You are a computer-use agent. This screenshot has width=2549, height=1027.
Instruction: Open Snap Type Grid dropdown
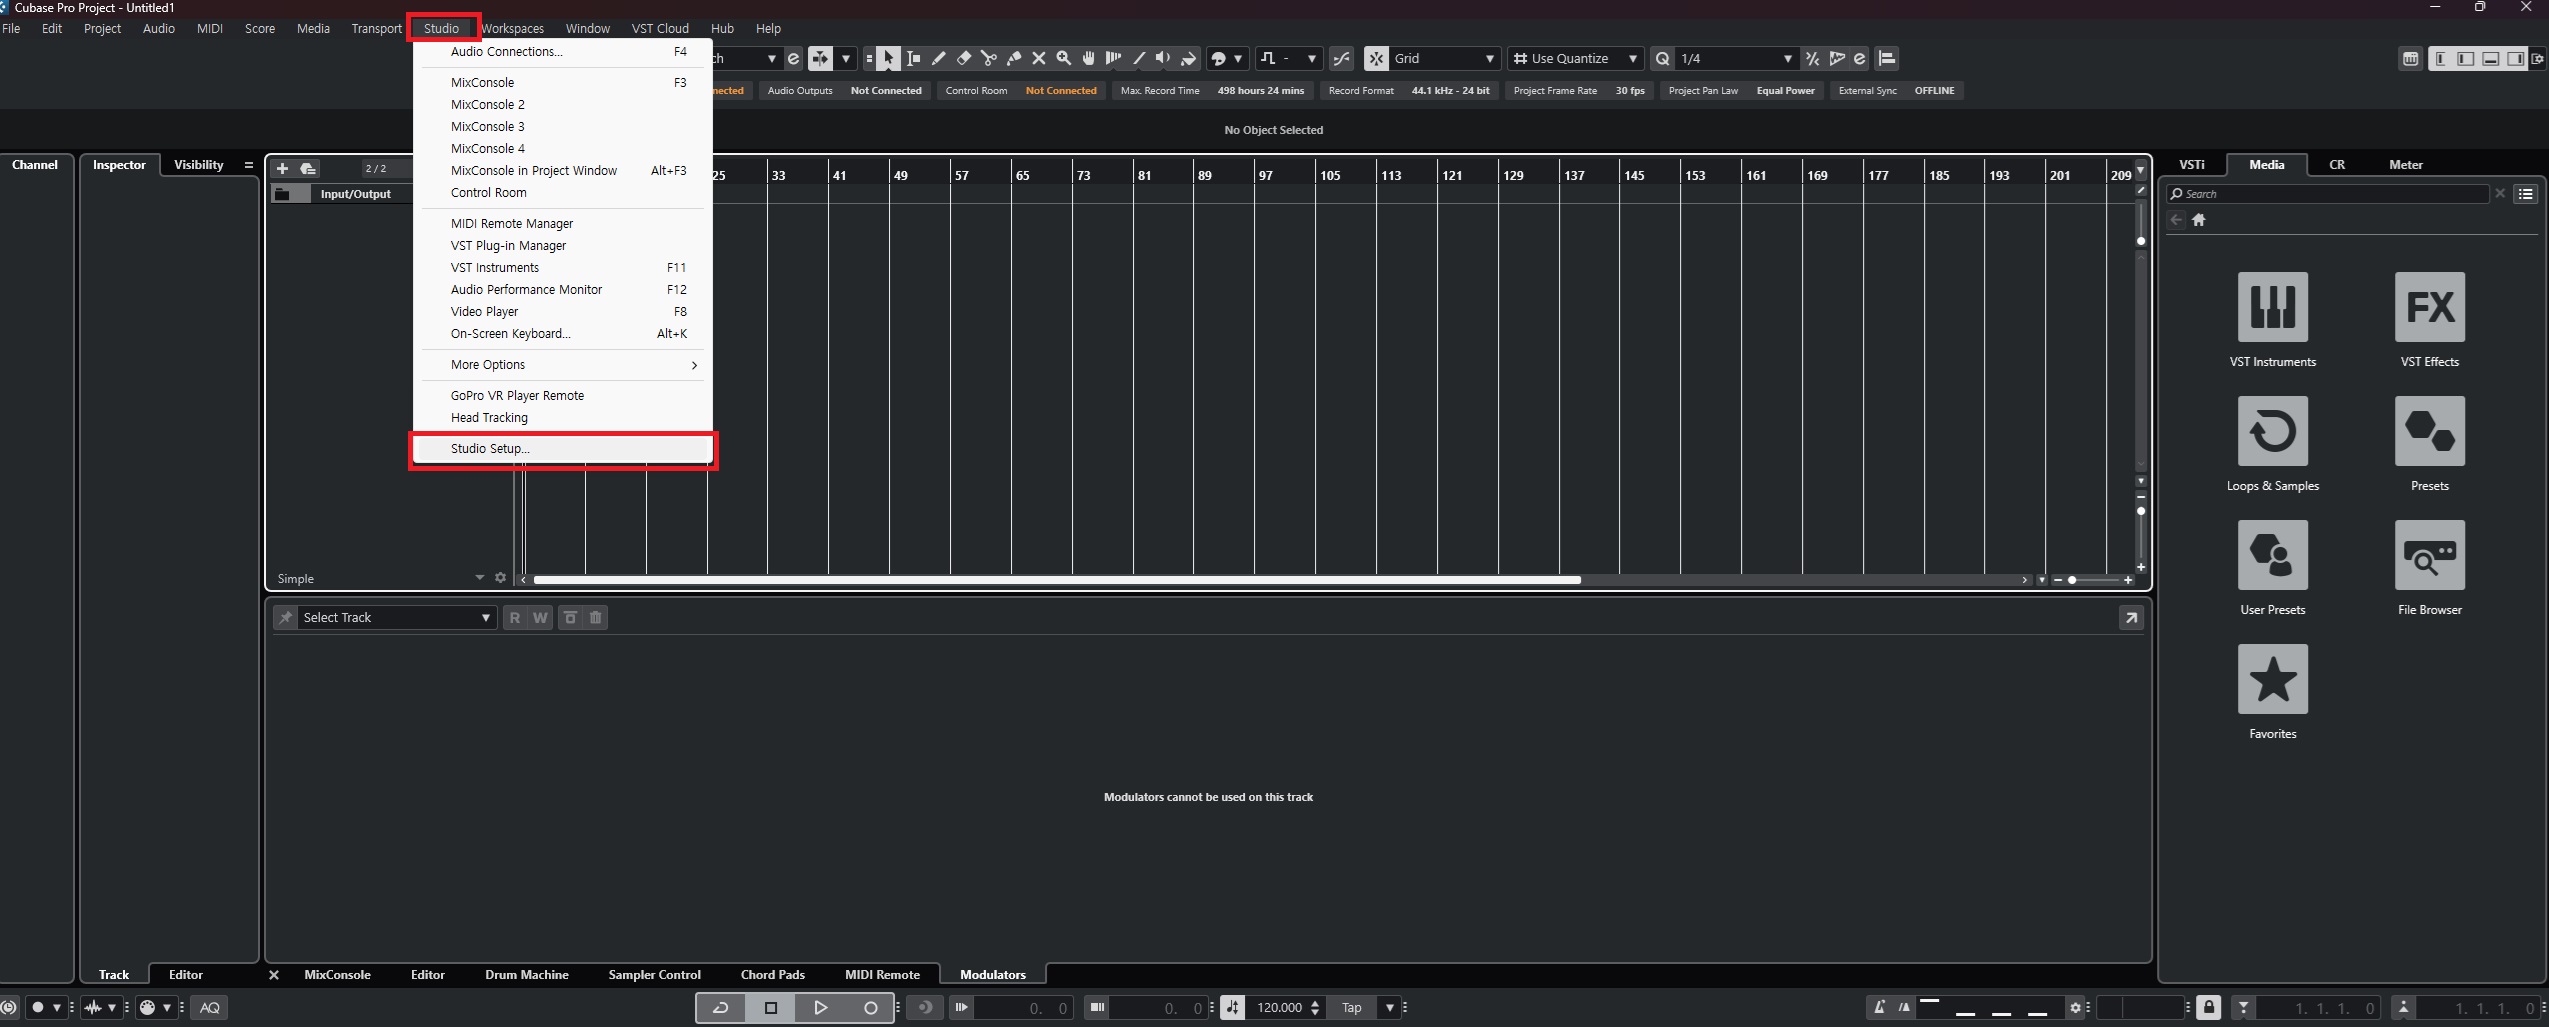pyautogui.click(x=1445, y=58)
